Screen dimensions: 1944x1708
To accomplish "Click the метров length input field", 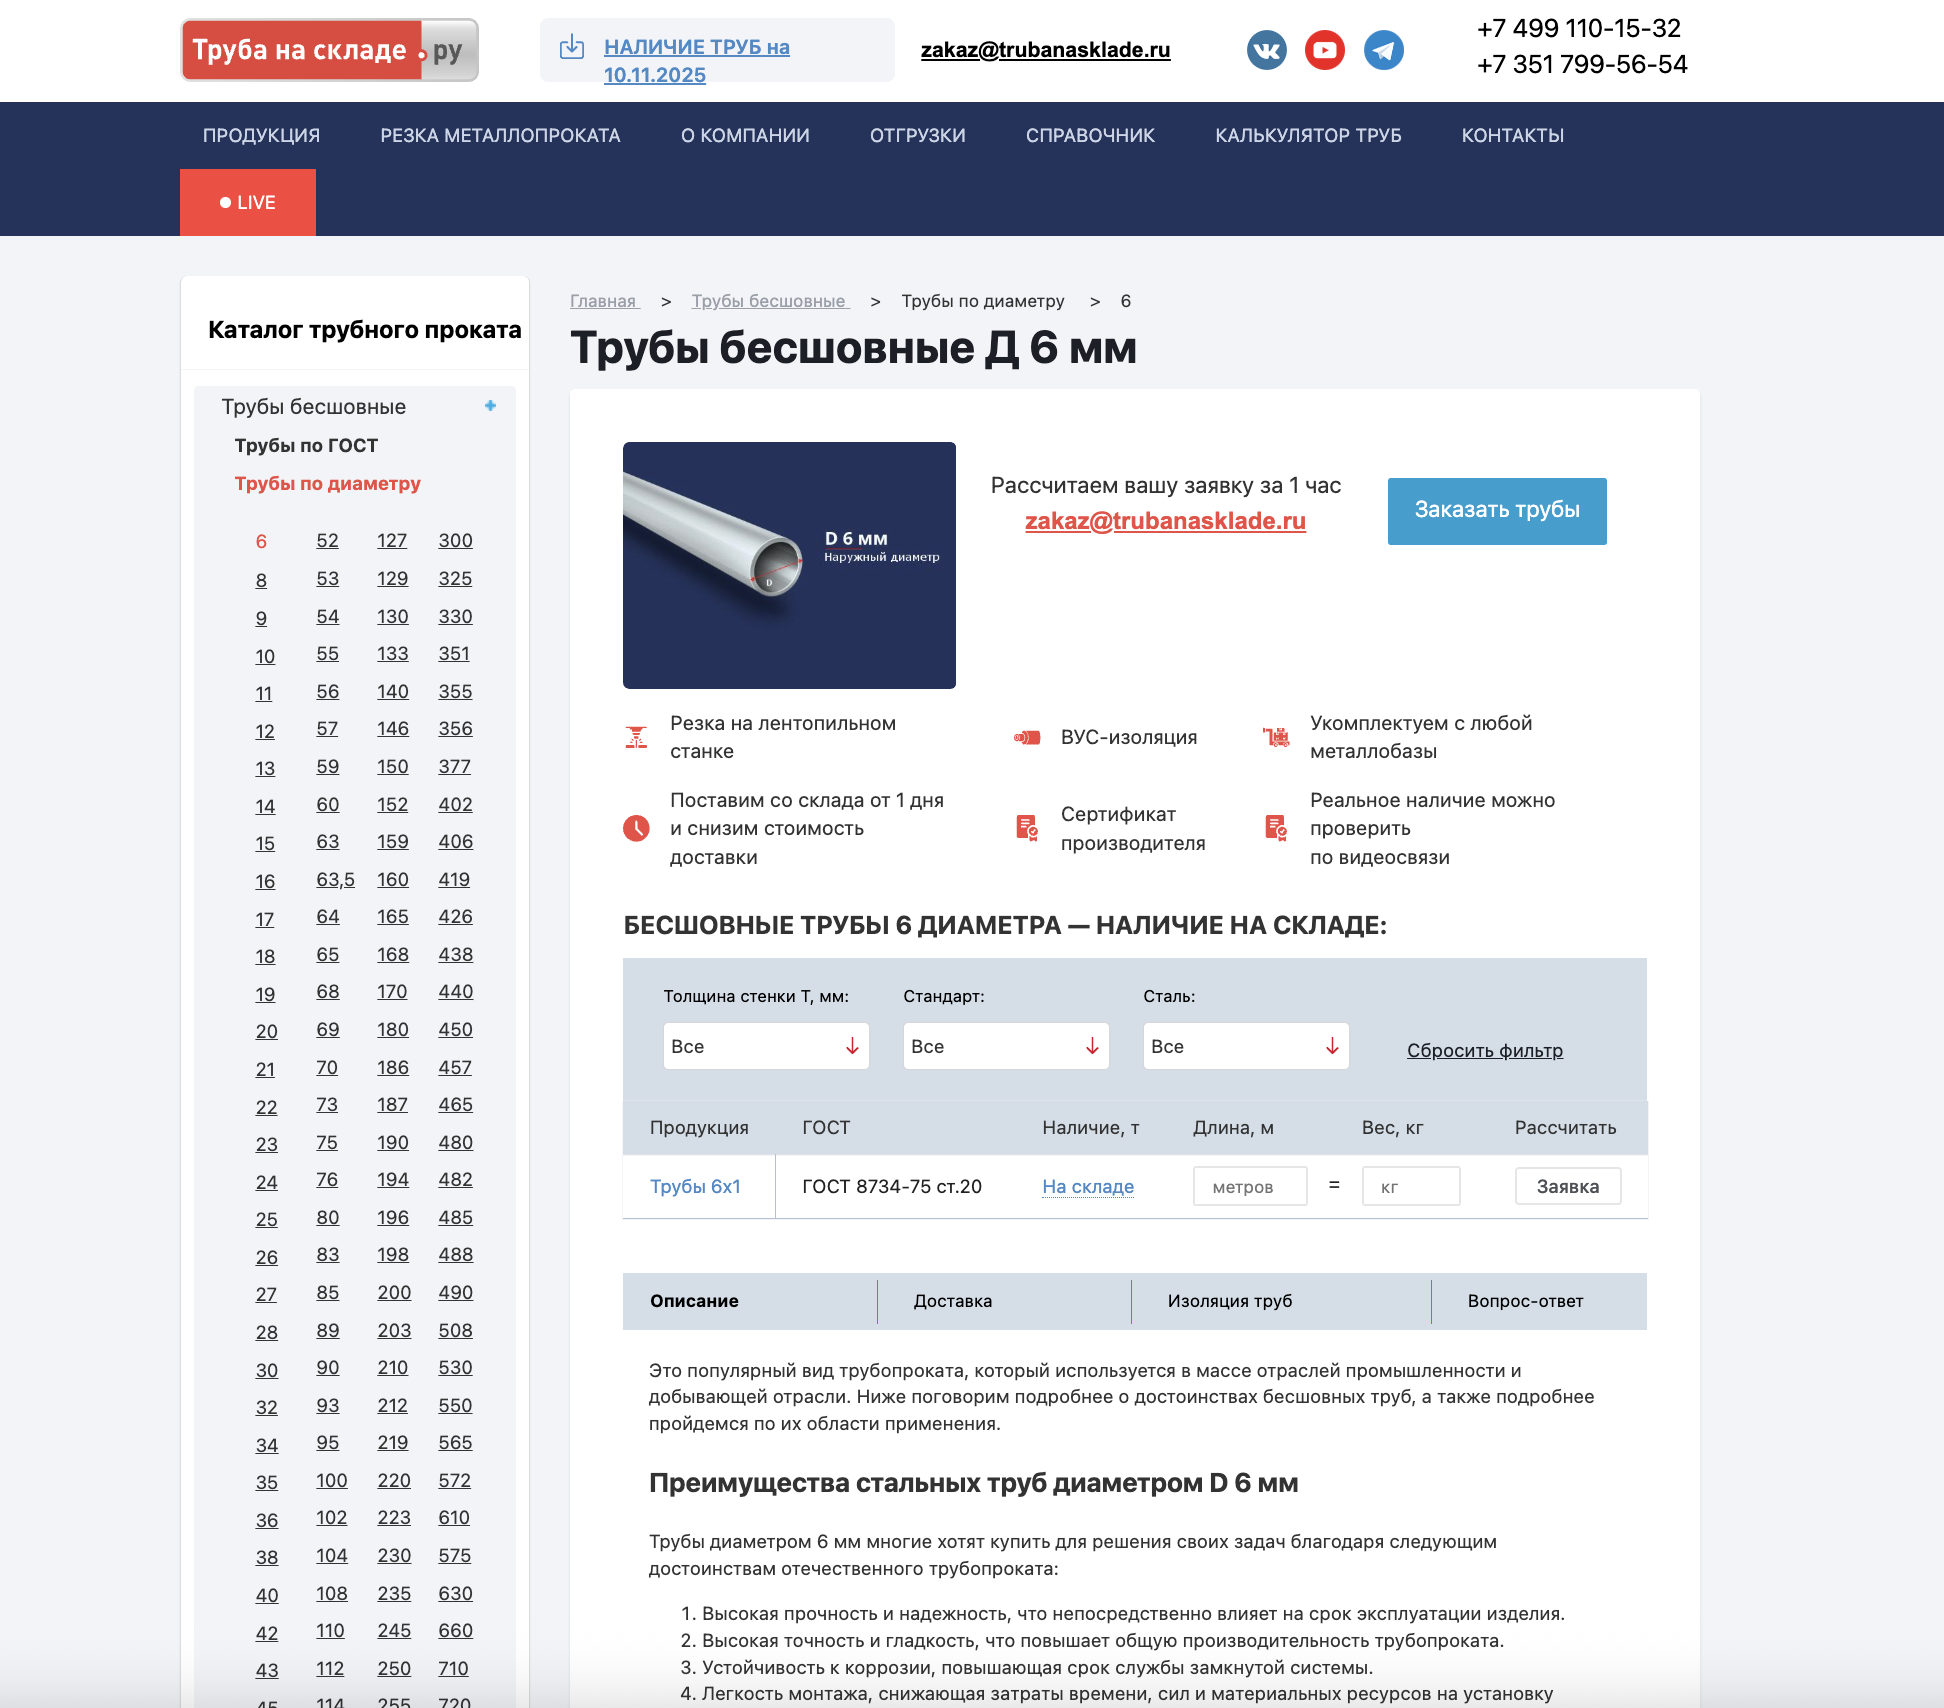I will 1249,1187.
